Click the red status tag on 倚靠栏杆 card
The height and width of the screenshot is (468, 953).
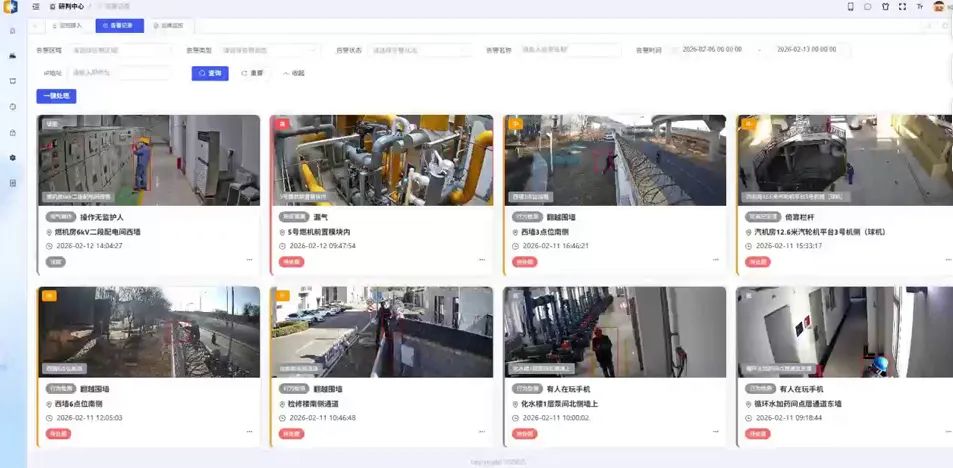pyautogui.click(x=758, y=262)
